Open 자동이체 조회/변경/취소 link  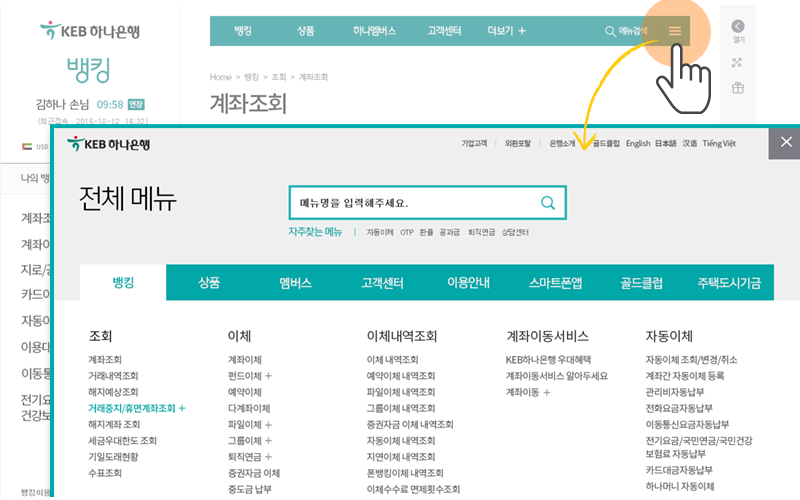click(x=691, y=360)
